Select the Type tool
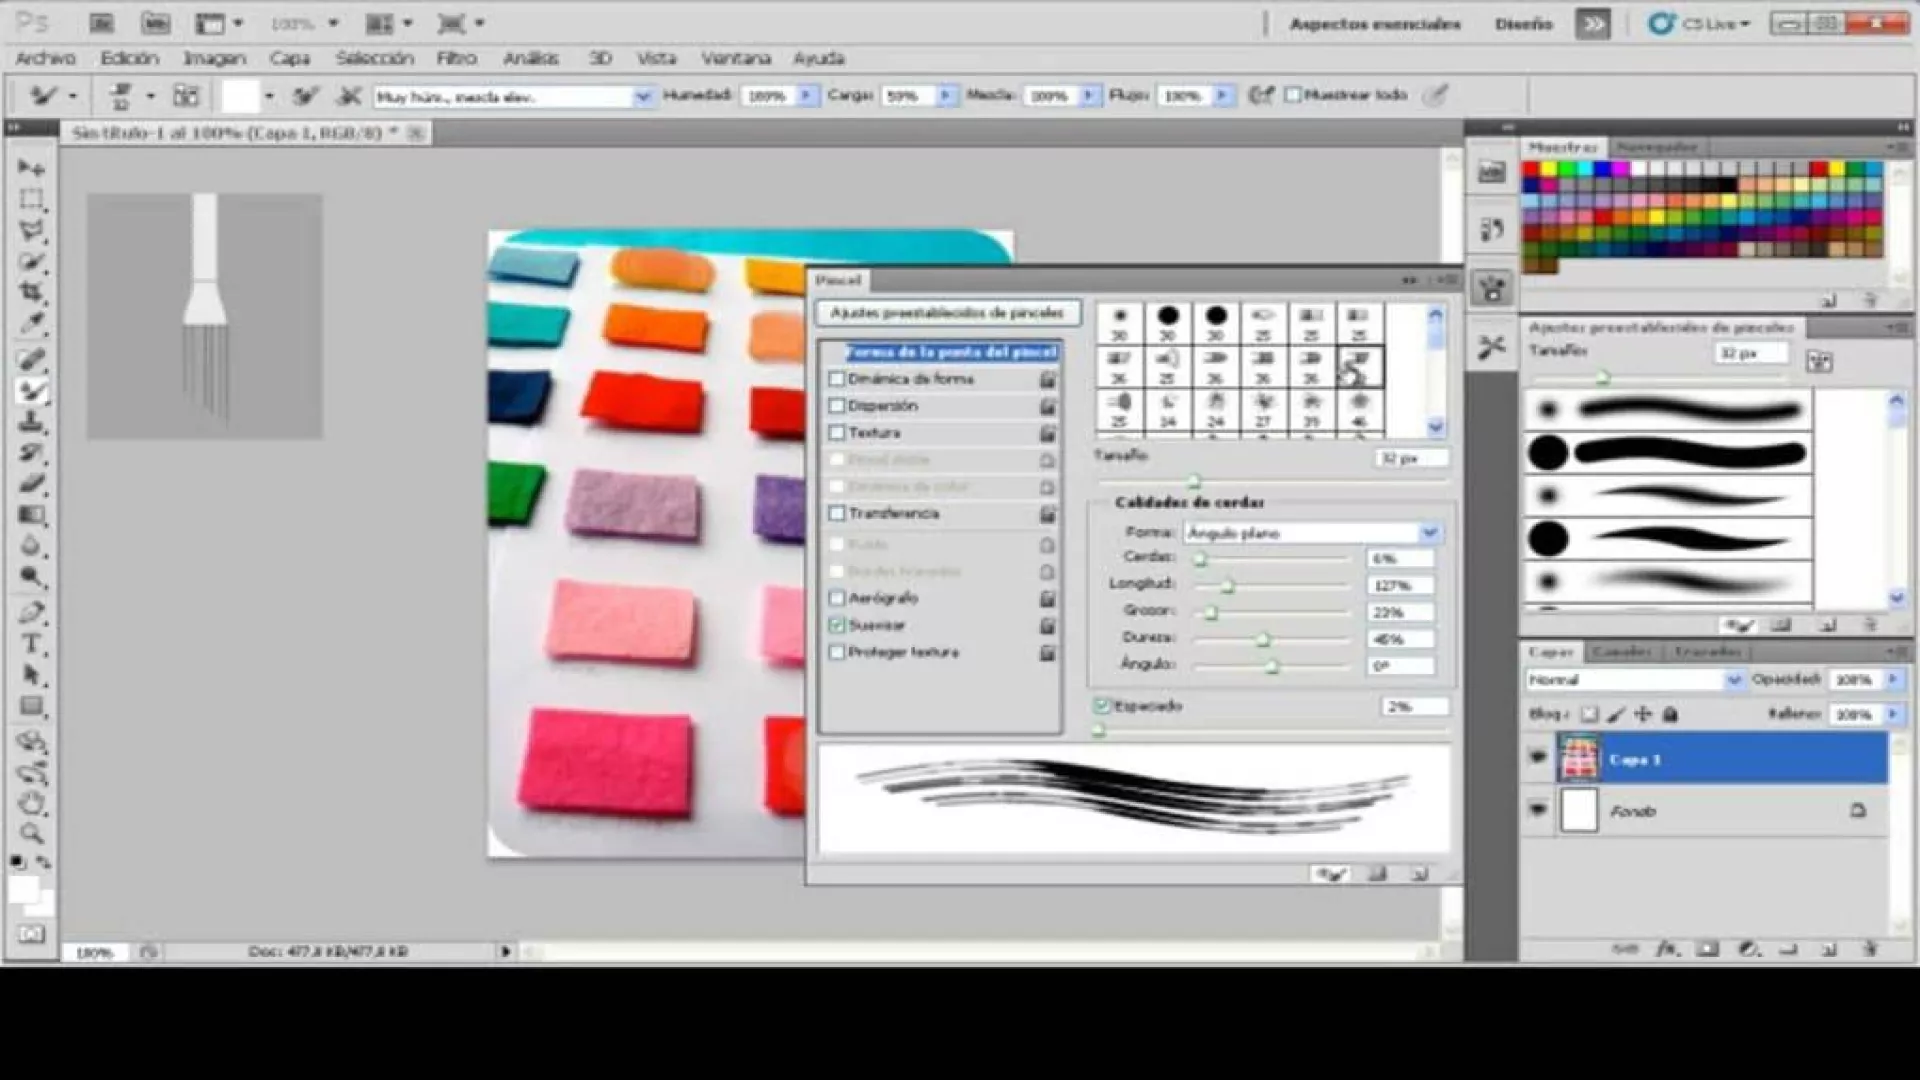The height and width of the screenshot is (1080, 1920). 31,643
